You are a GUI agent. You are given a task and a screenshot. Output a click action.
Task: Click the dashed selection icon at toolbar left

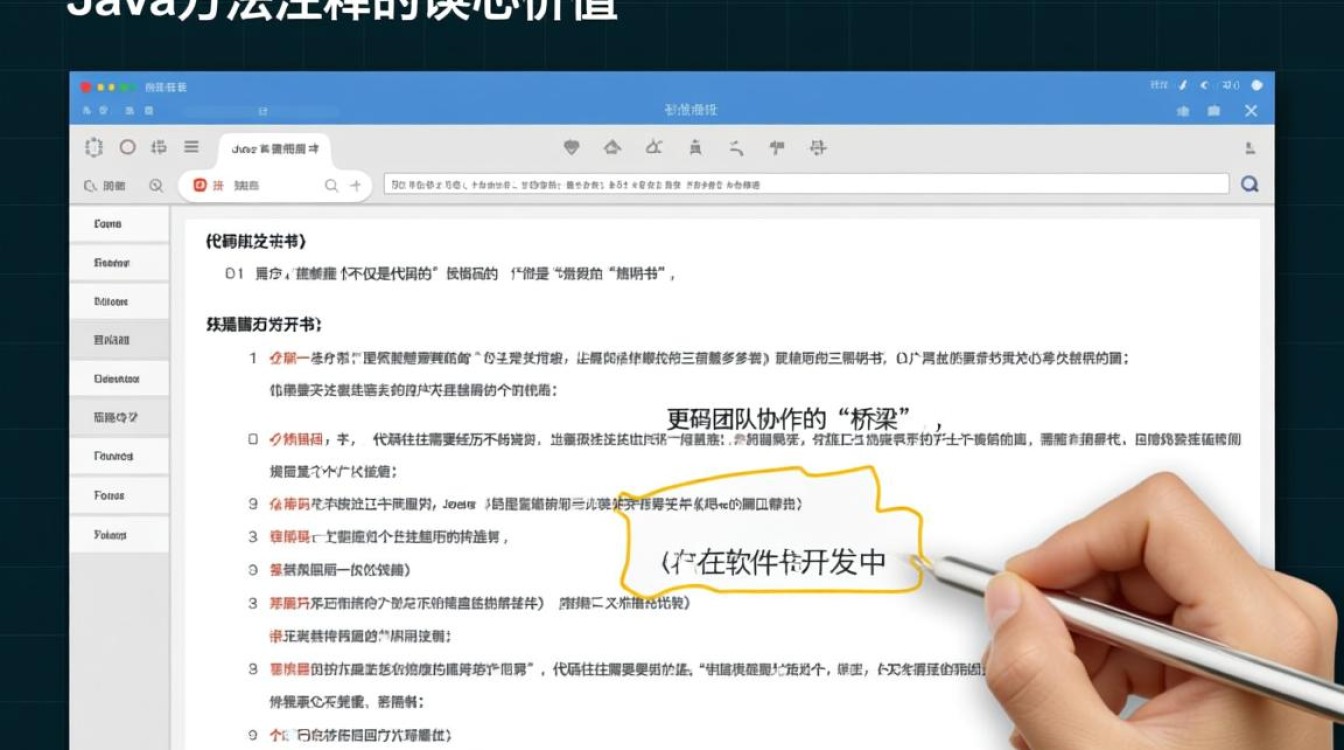click(x=95, y=146)
